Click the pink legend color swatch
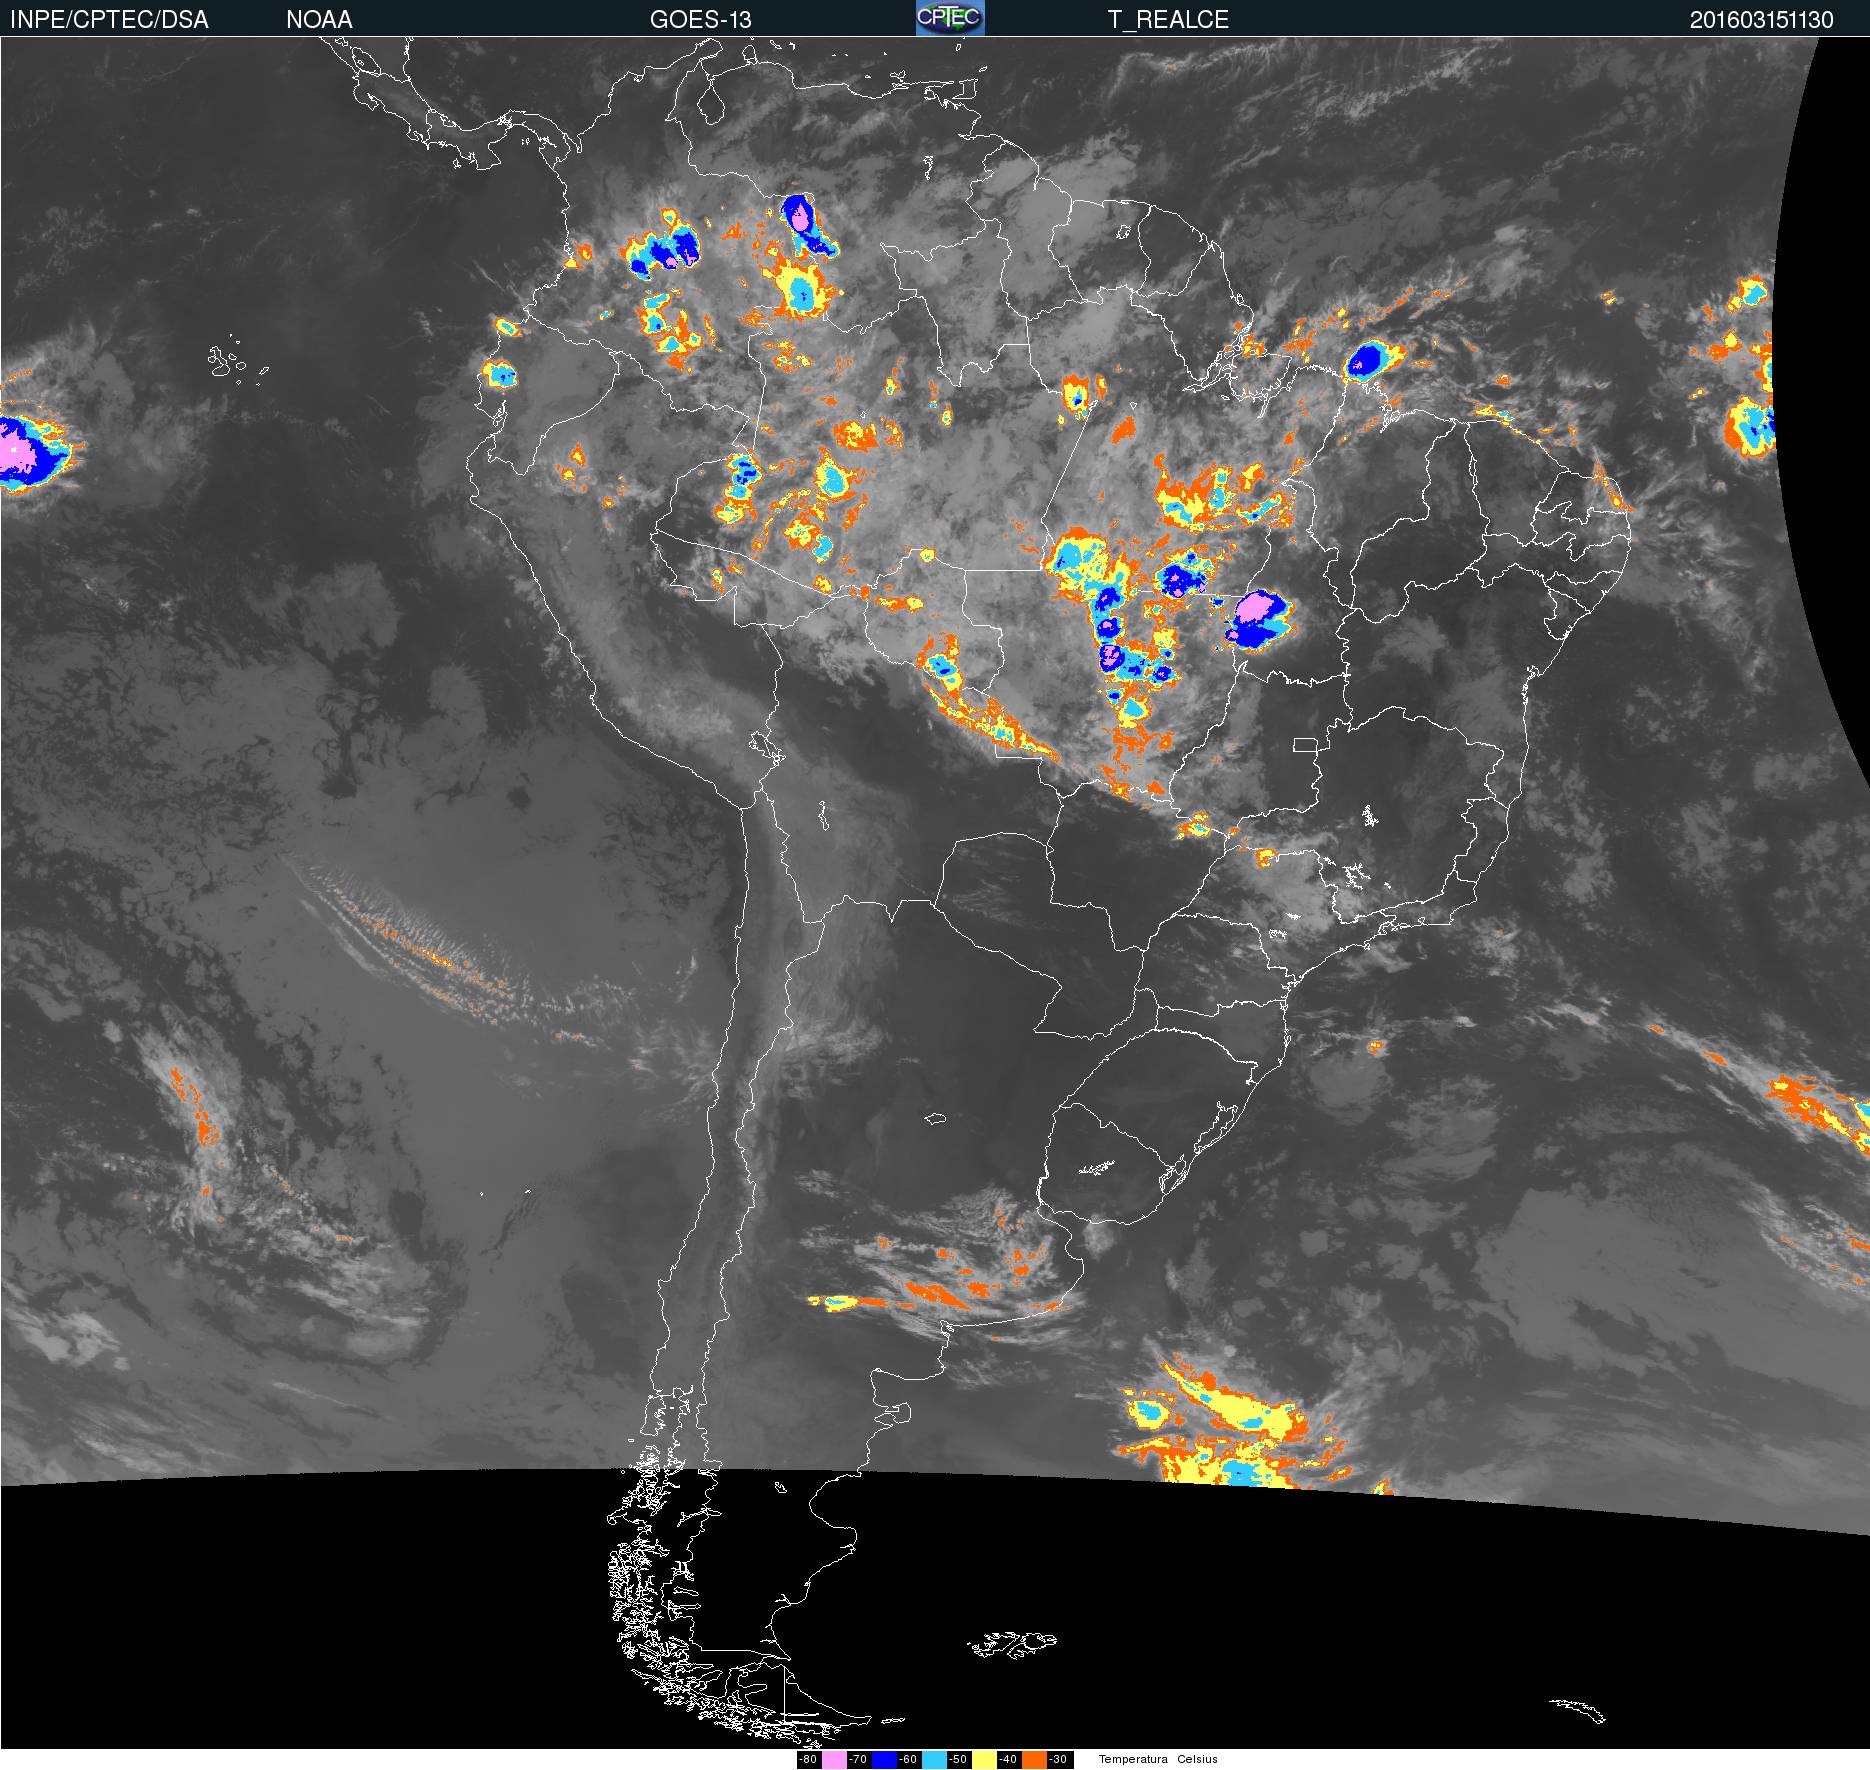1870x1770 pixels. [834, 1760]
